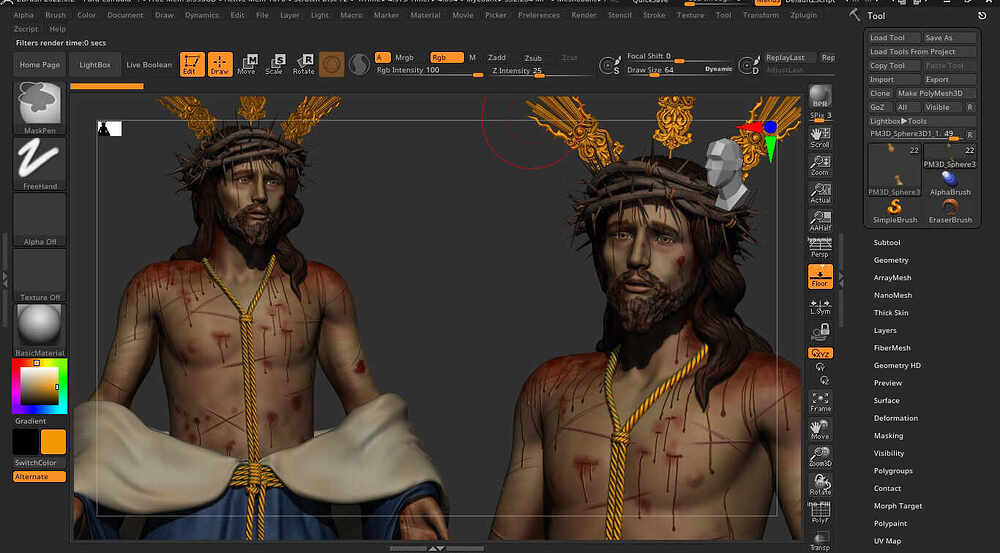The width and height of the screenshot is (1000, 553).
Task: Open the Material menu
Action: [x=425, y=15]
